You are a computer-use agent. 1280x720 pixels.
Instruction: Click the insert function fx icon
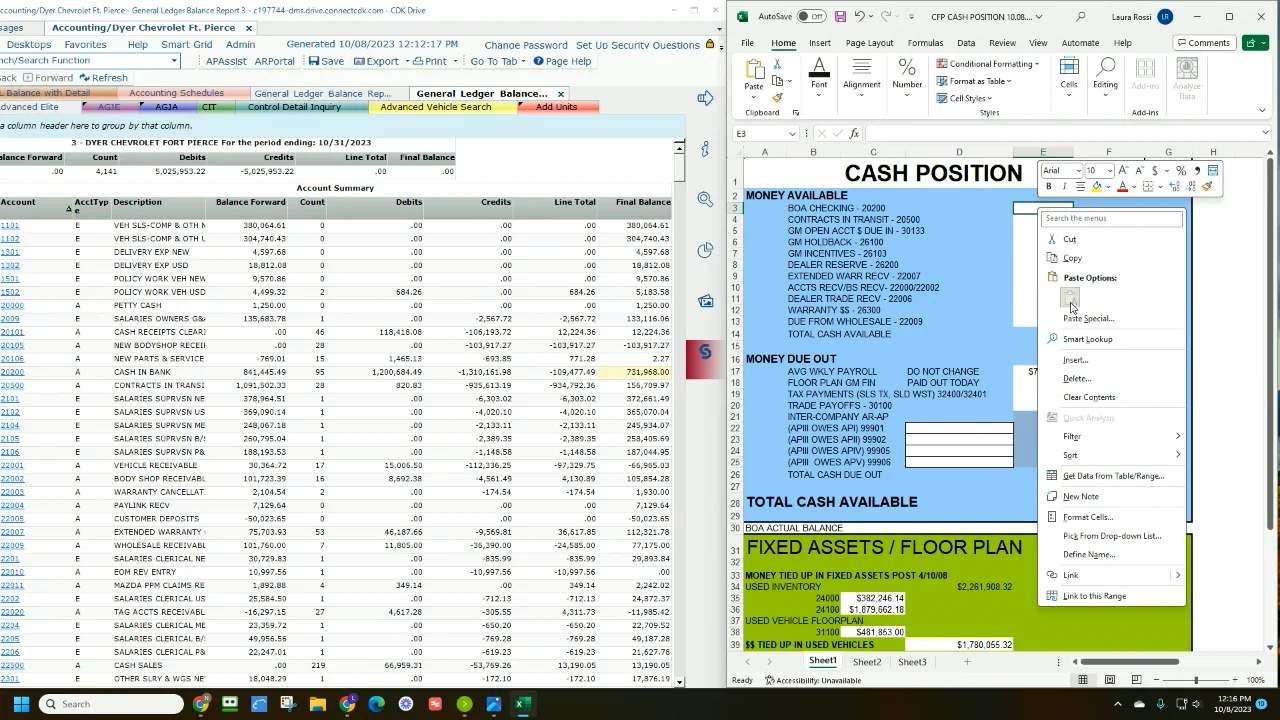[x=854, y=133]
